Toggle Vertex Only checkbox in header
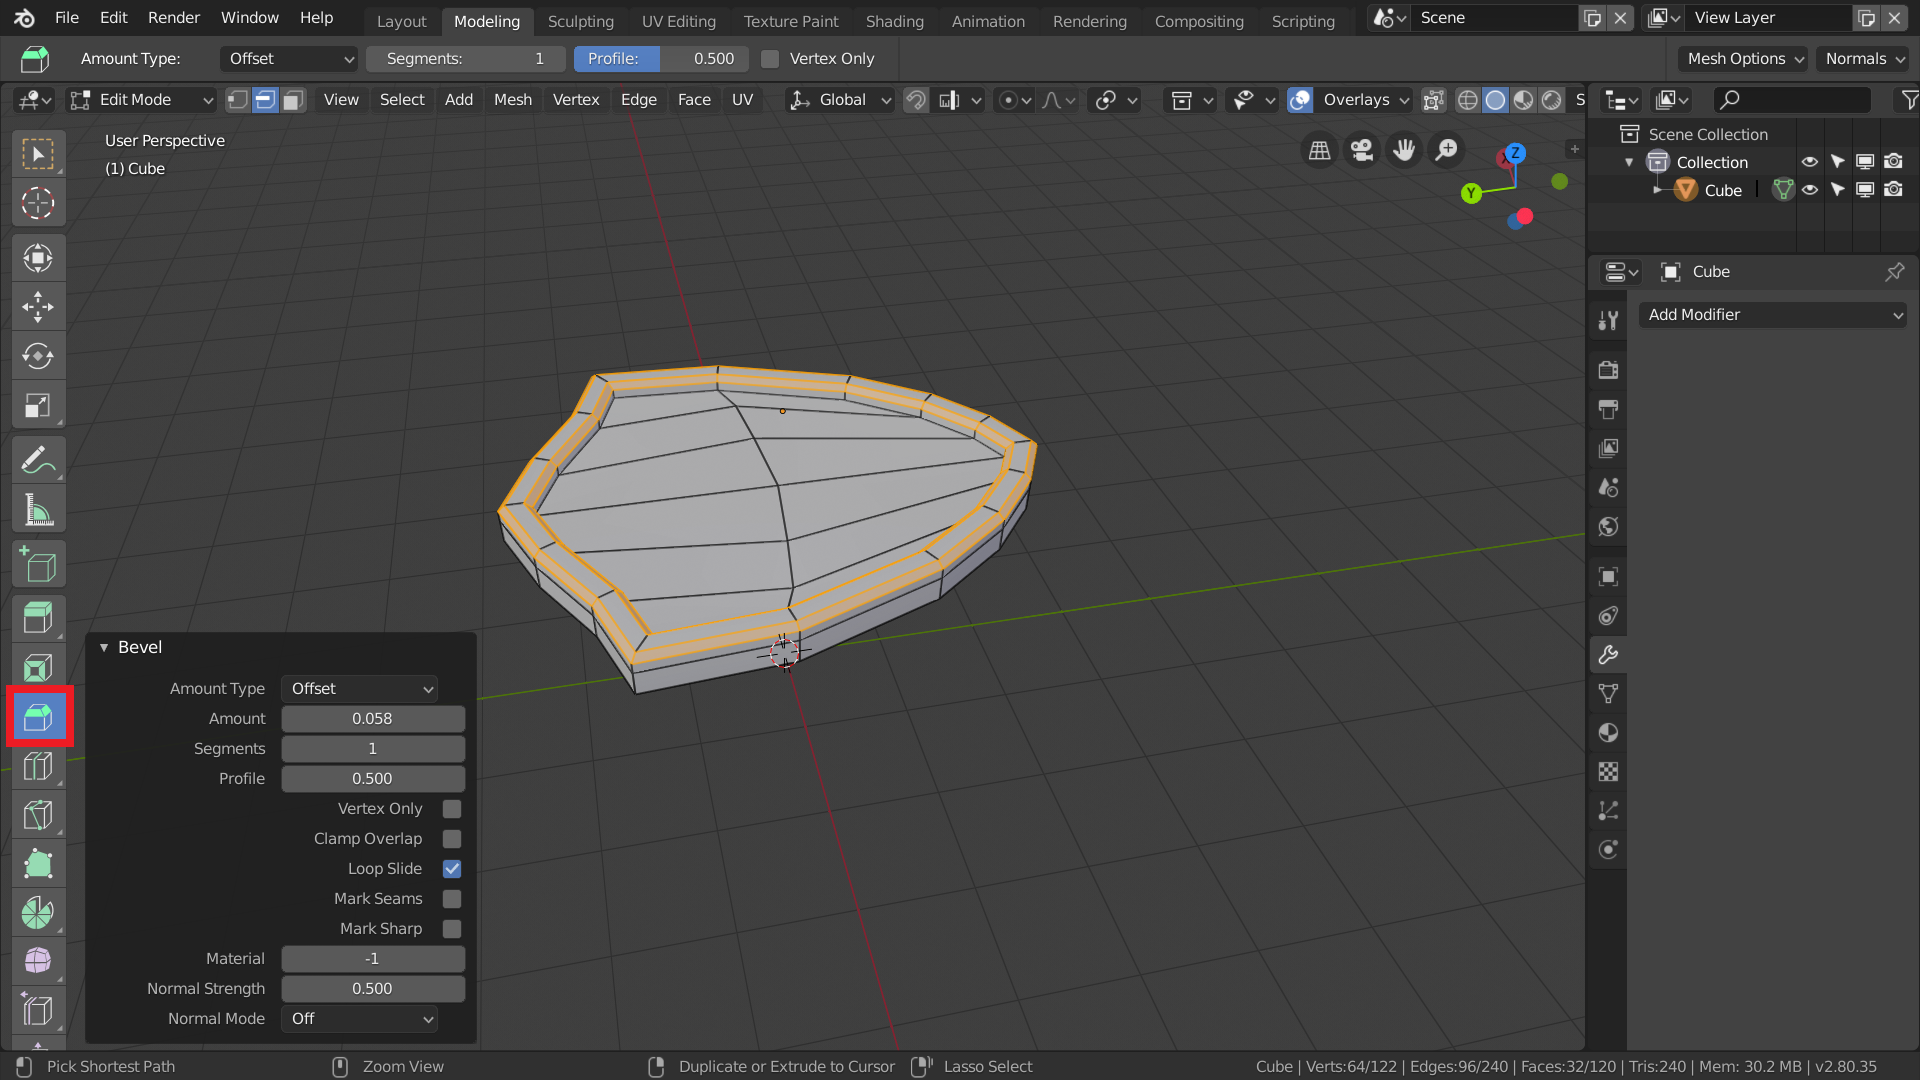This screenshot has width=1920, height=1080. click(x=770, y=59)
